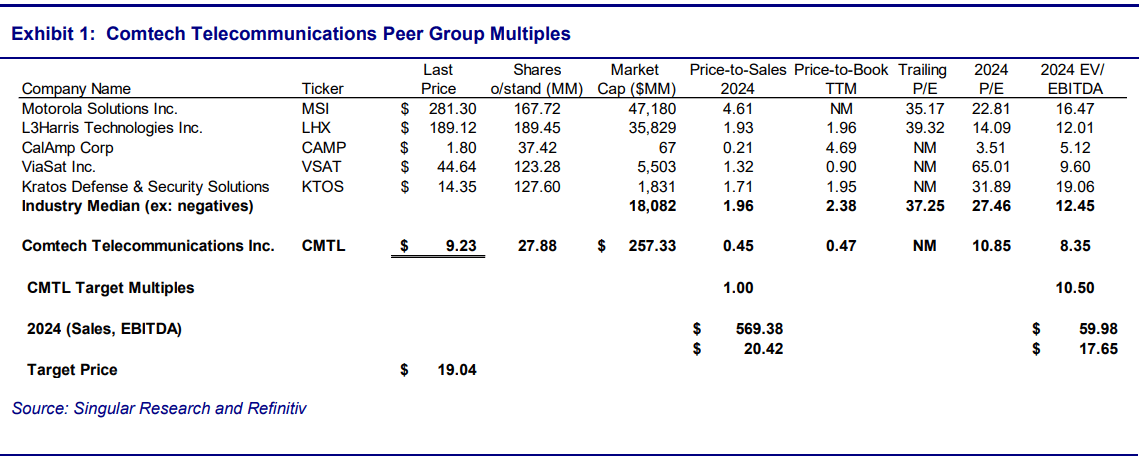The image size is (1146, 460).
Task: Click the 19.04 target price value
Action: click(457, 370)
